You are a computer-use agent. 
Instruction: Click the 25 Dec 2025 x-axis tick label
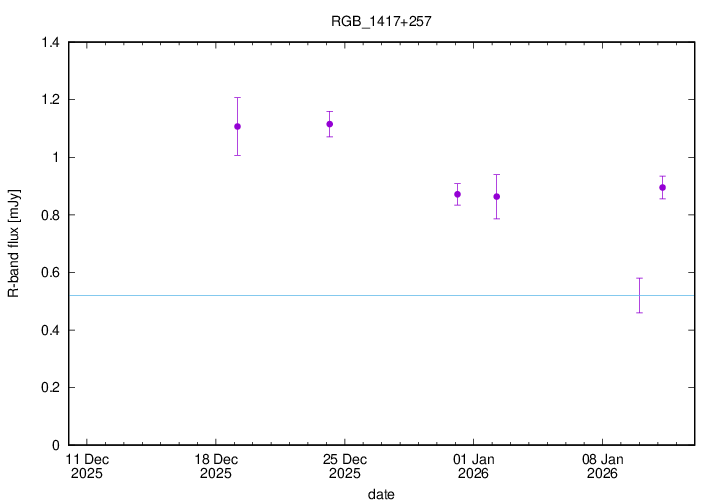344,465
